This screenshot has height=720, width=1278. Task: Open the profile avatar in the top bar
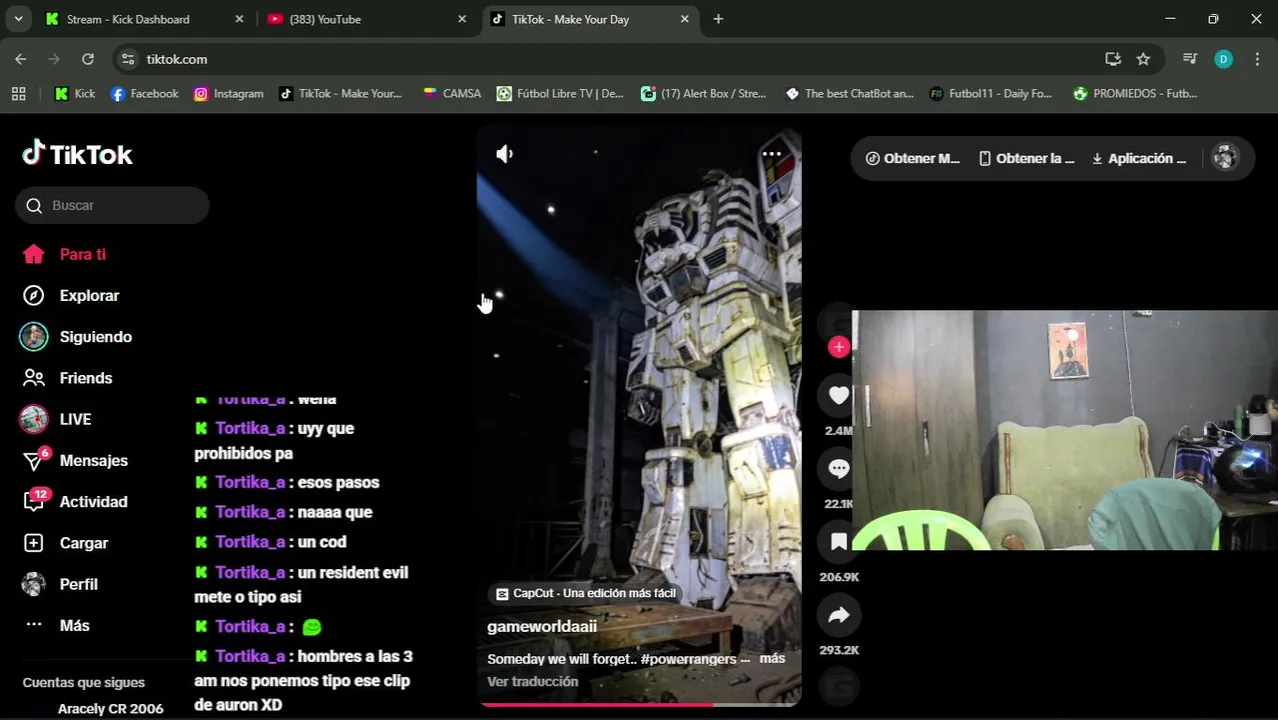pos(1225,157)
